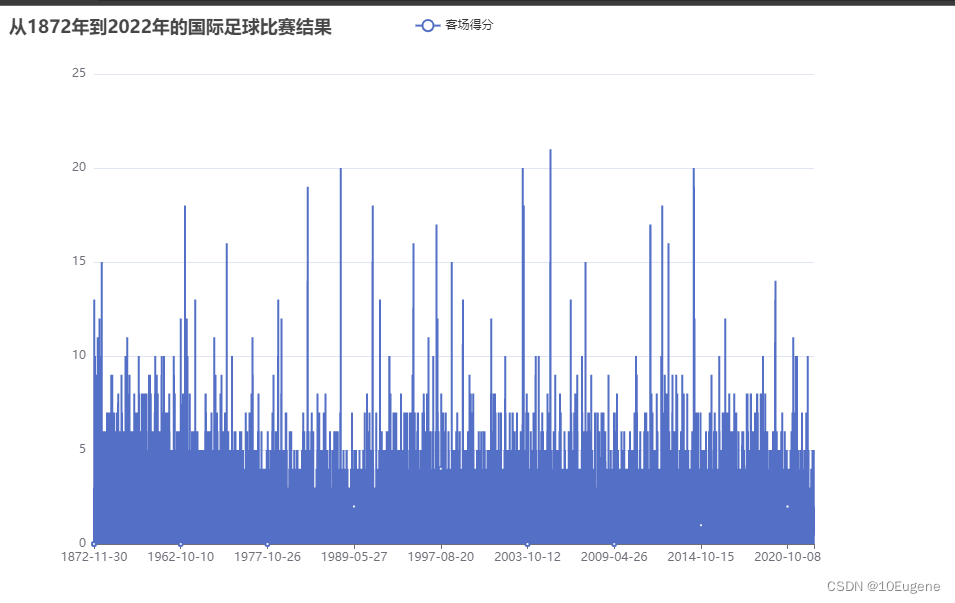Click the CSDN @10Eugene credit text
This screenshot has height=603, width=955.
point(883,587)
